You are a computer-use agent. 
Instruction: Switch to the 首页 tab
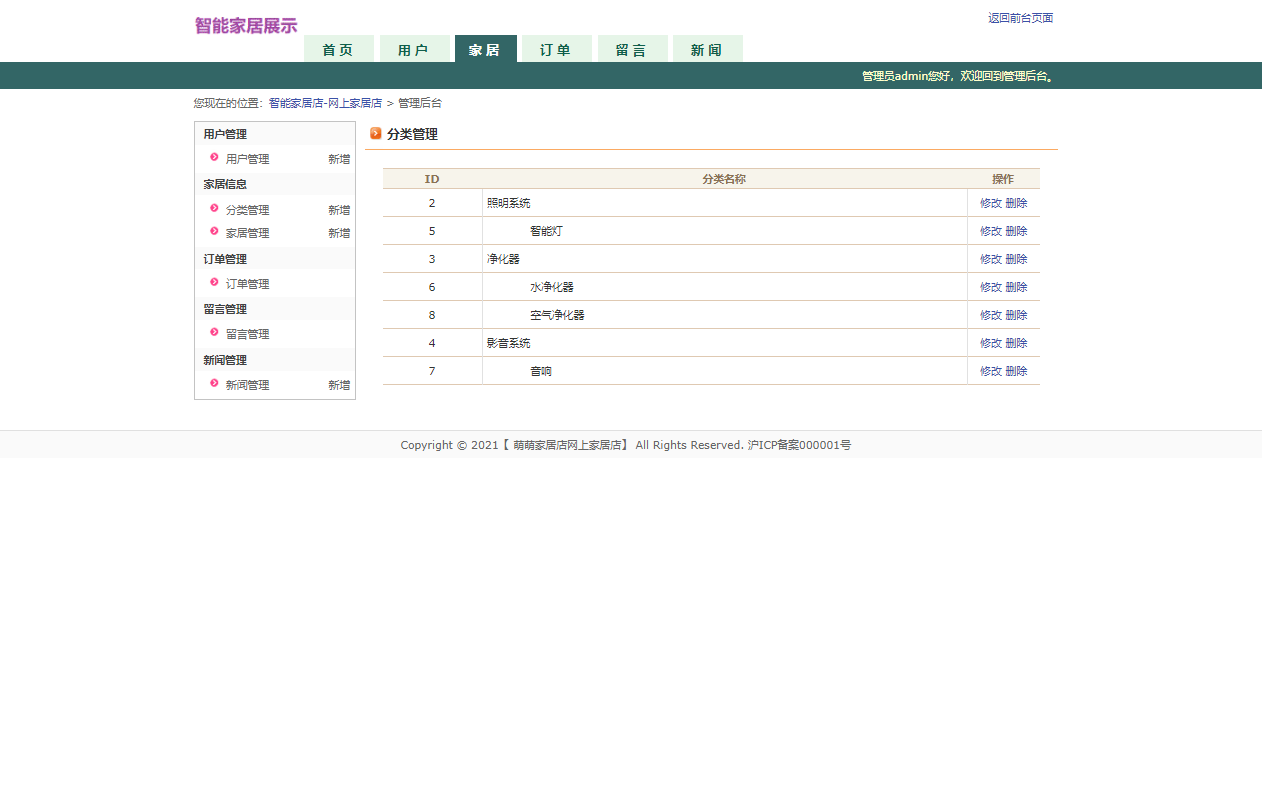338,48
